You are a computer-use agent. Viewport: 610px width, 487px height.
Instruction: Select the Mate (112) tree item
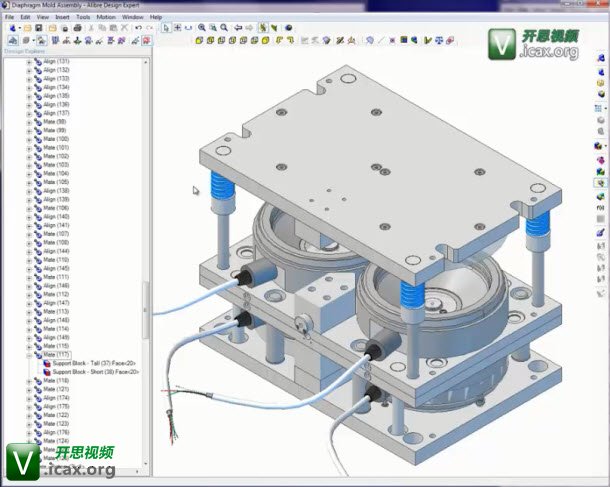pos(56,294)
